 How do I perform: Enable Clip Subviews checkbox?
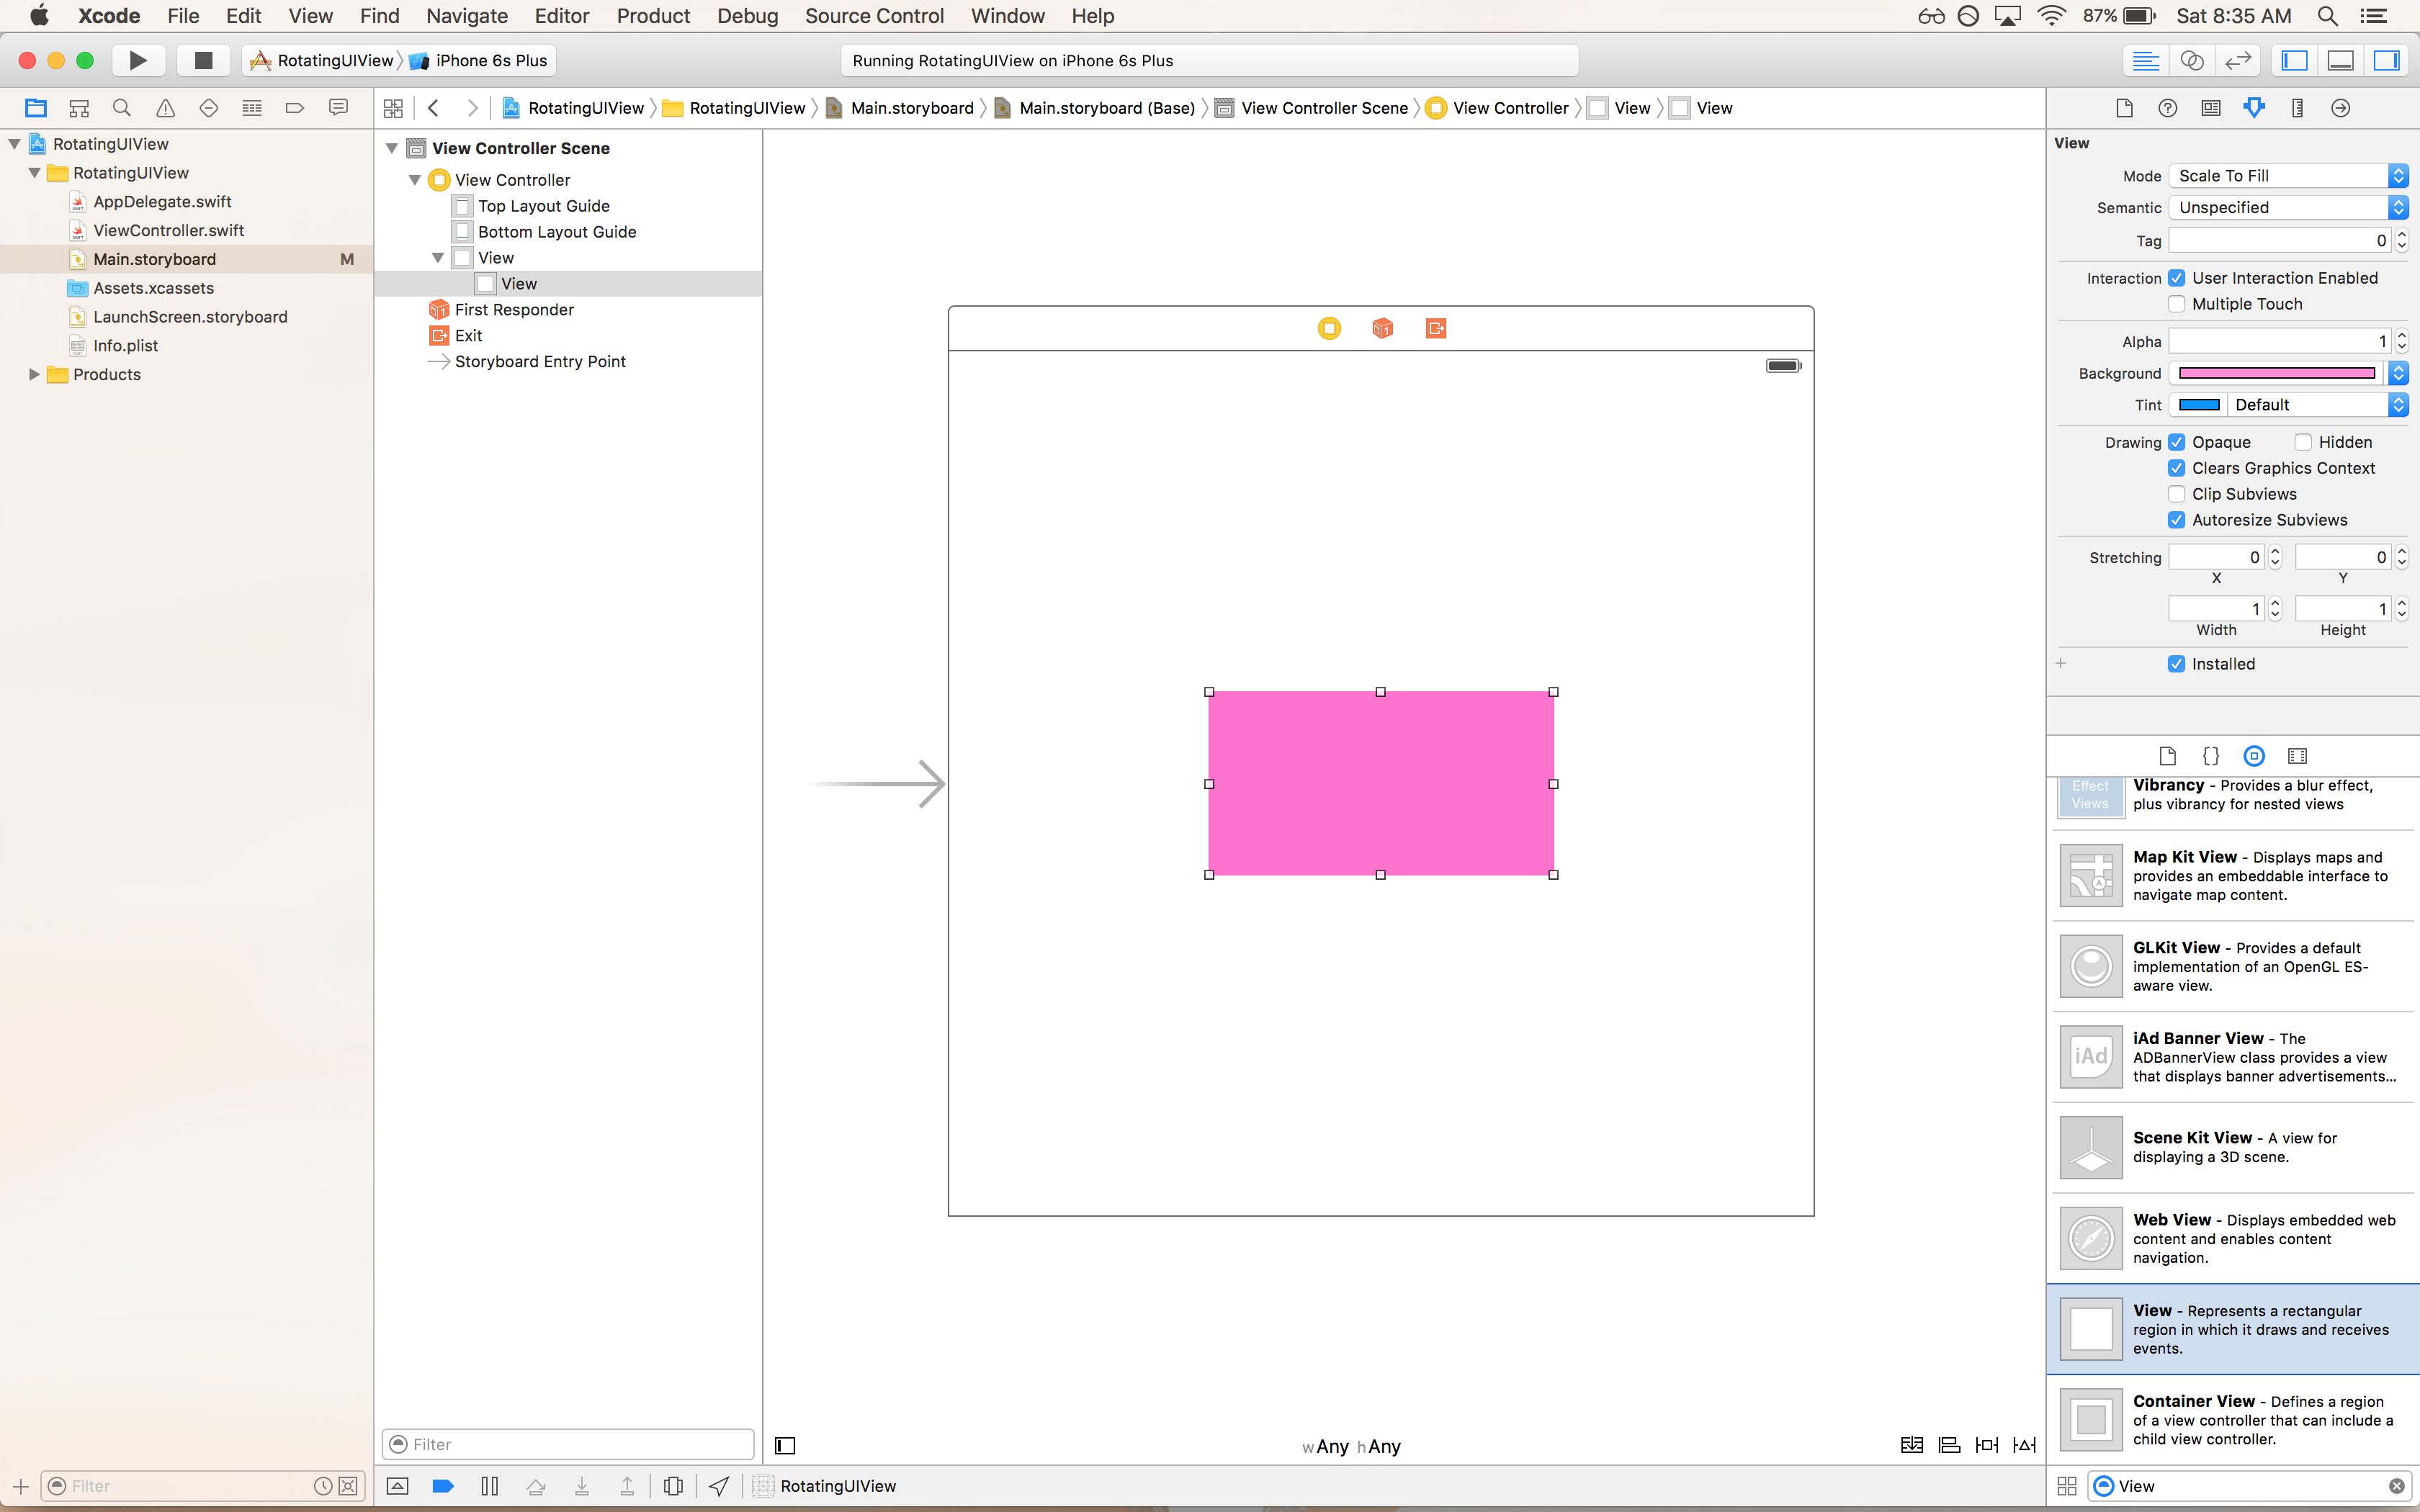pyautogui.click(x=2176, y=494)
